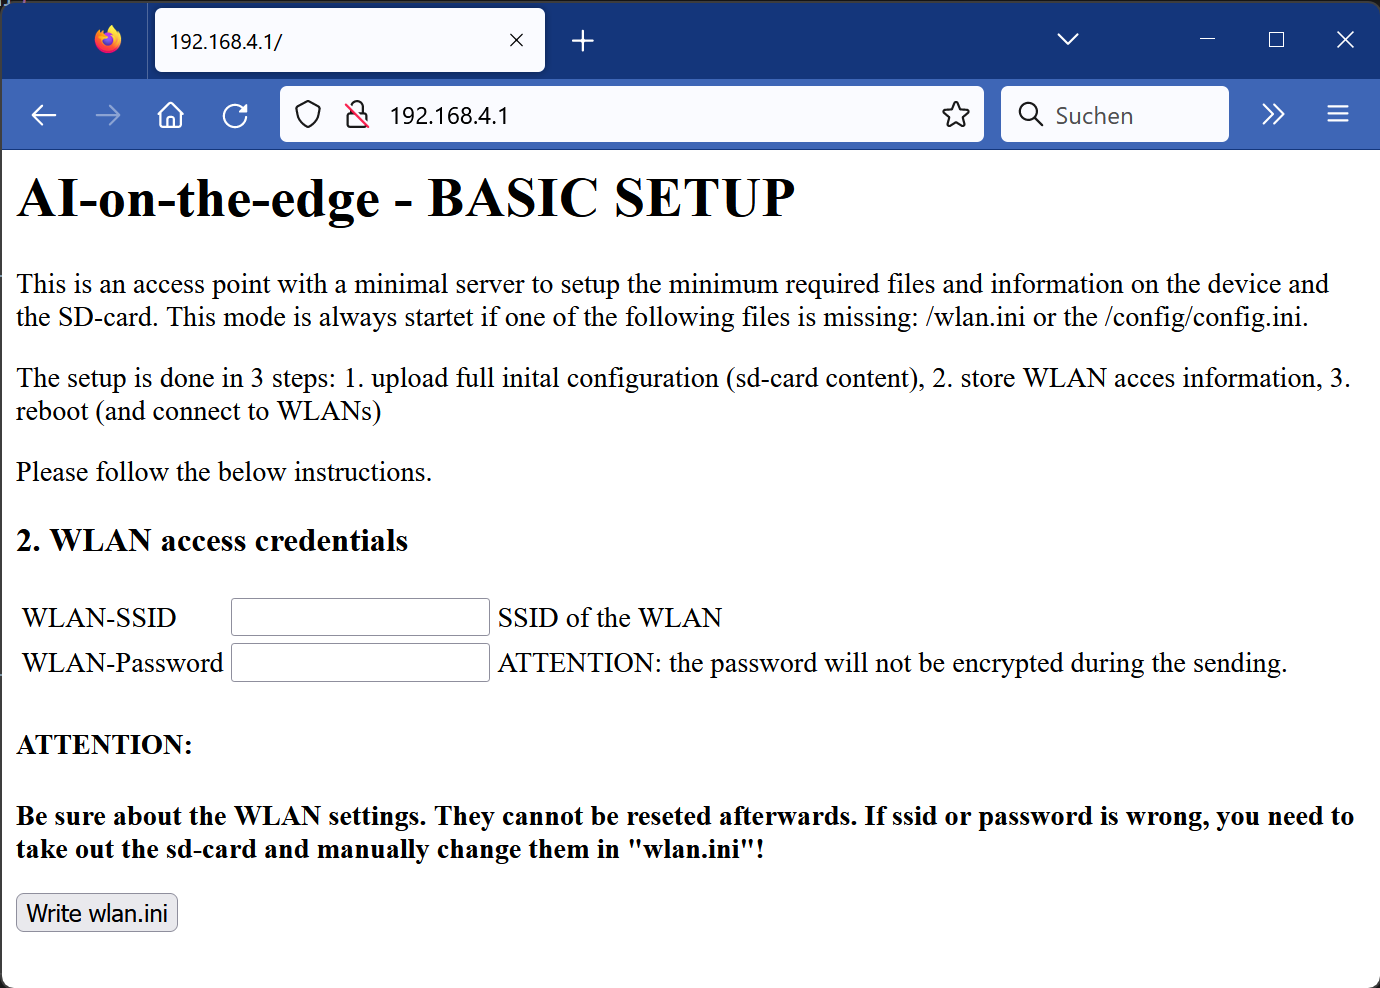The width and height of the screenshot is (1380, 988).
Task: Click the Home icon
Action: pyautogui.click(x=170, y=114)
